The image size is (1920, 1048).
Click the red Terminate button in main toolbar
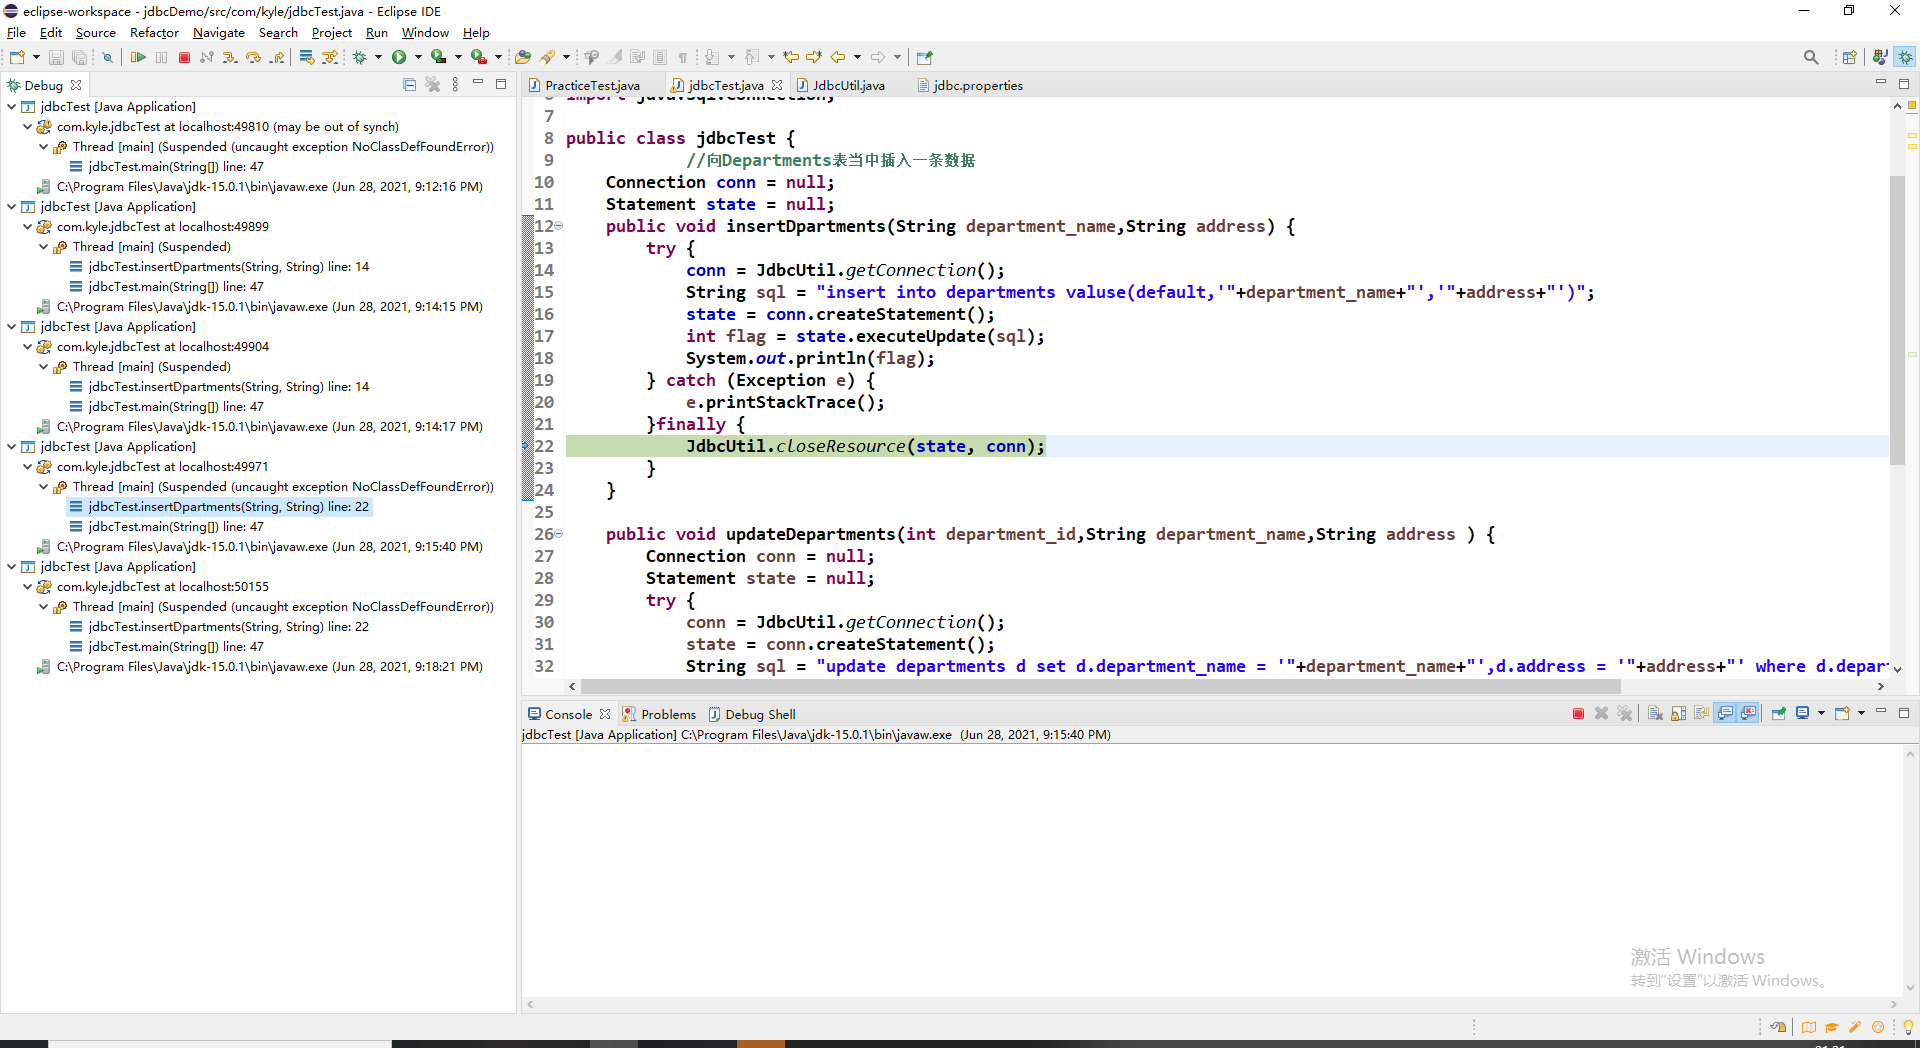(184, 58)
